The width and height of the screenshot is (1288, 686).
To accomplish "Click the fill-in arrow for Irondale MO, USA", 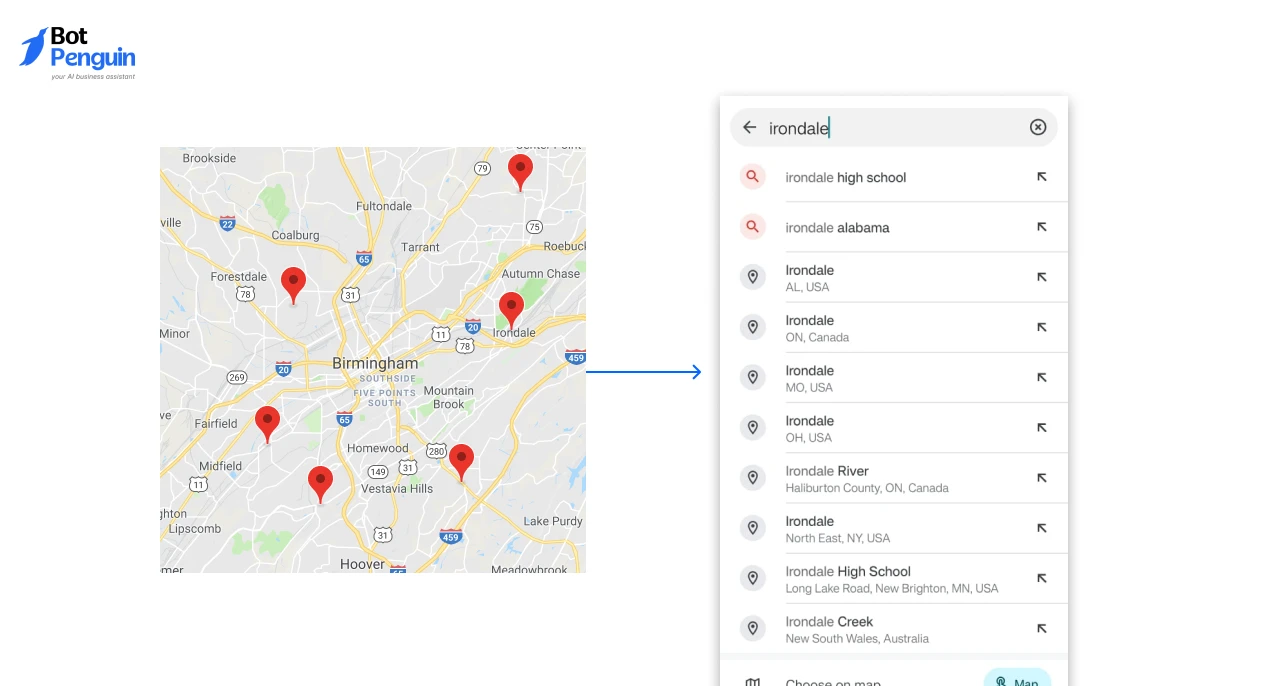I will 1041,377.
